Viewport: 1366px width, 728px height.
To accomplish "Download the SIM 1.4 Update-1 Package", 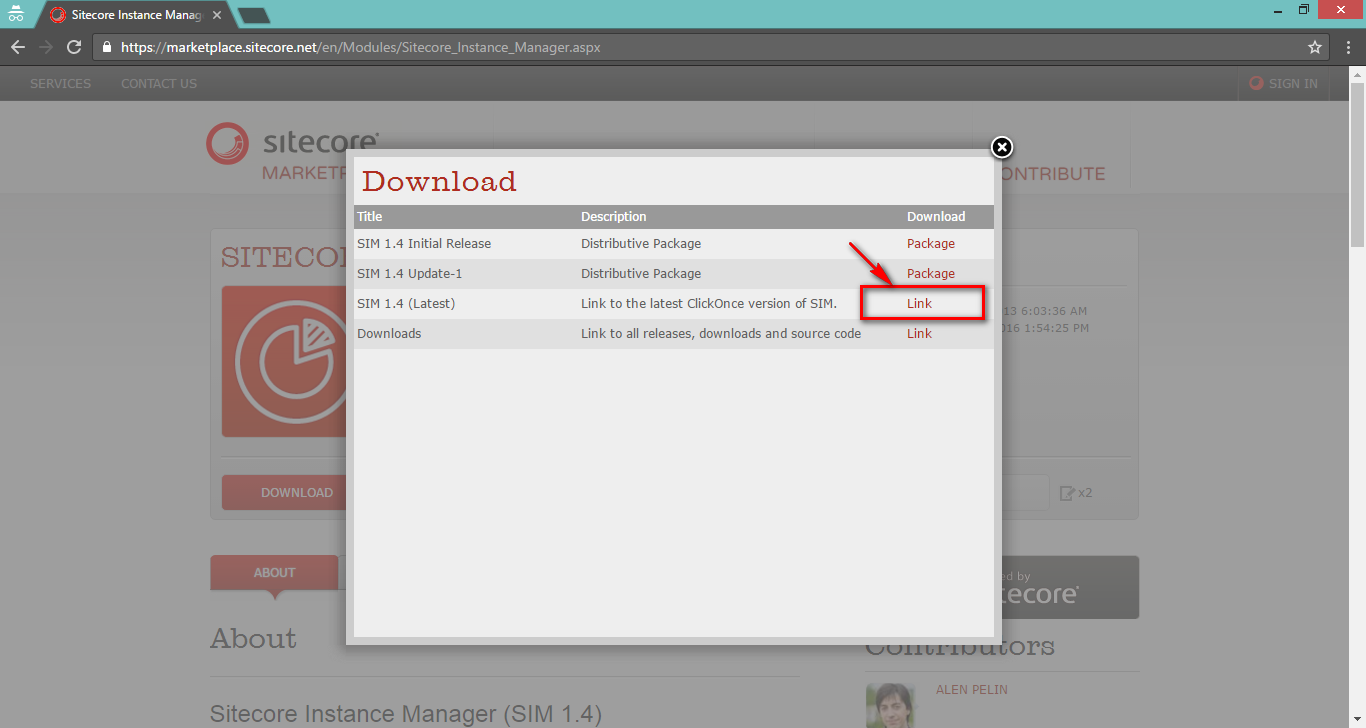I will coord(931,274).
